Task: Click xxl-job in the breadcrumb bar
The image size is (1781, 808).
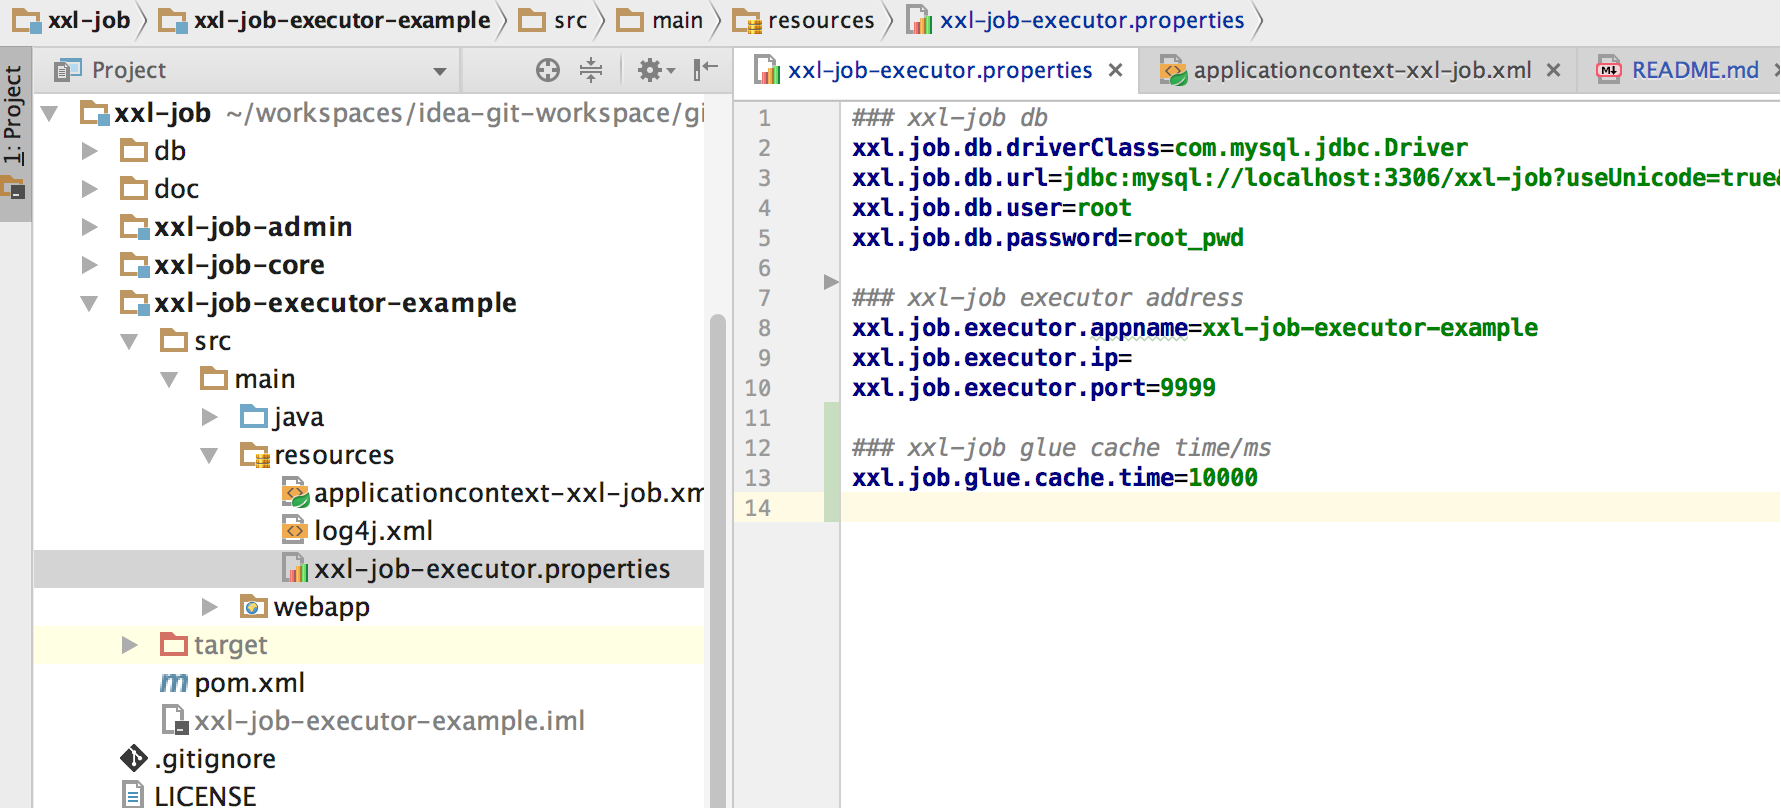Action: point(72,20)
